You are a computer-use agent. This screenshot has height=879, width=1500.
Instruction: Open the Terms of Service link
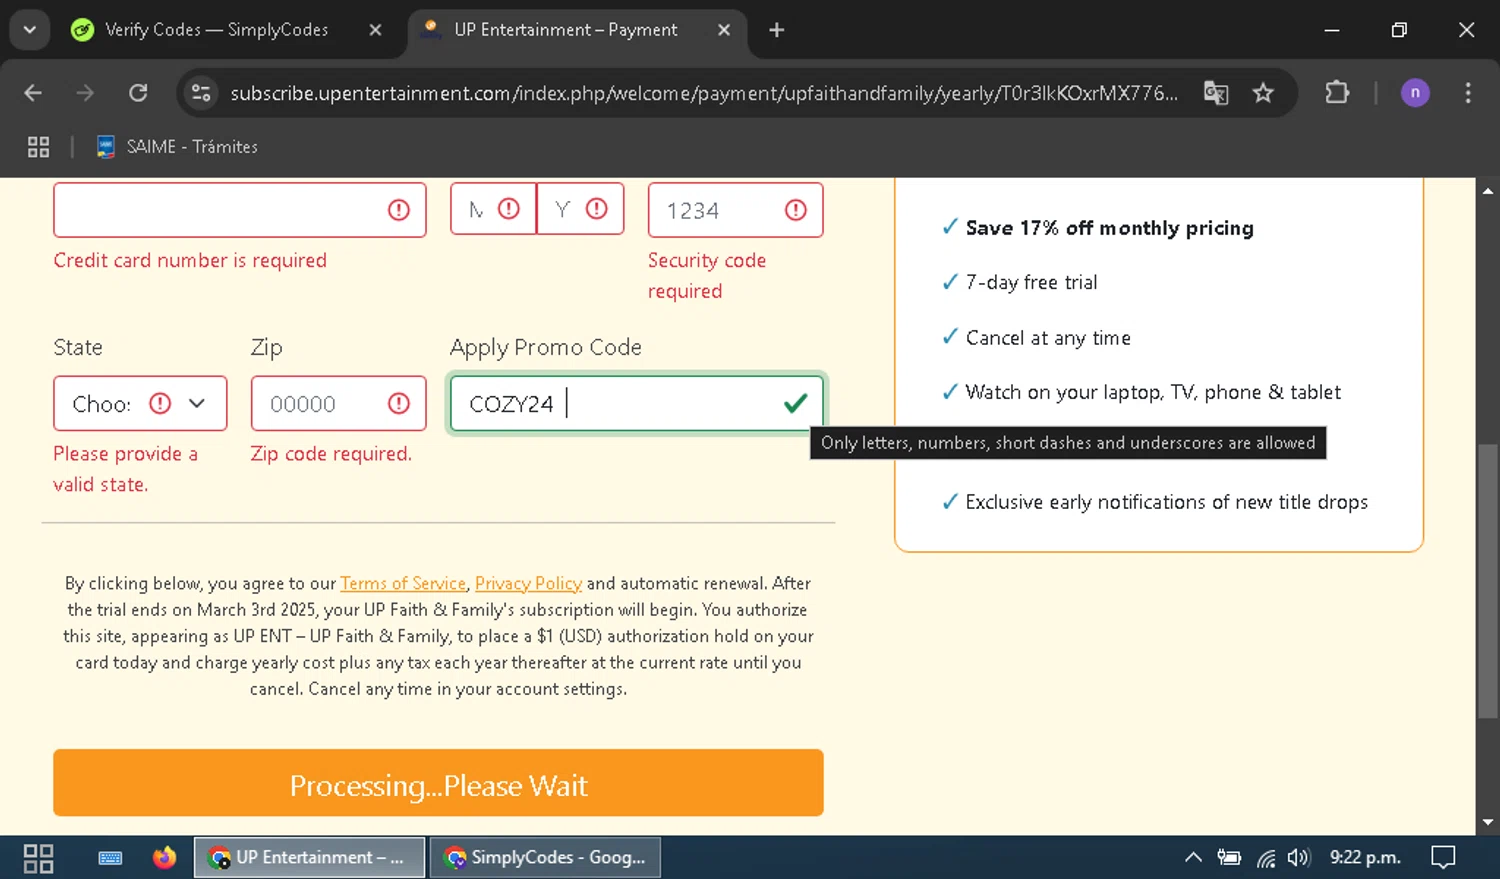click(x=403, y=583)
